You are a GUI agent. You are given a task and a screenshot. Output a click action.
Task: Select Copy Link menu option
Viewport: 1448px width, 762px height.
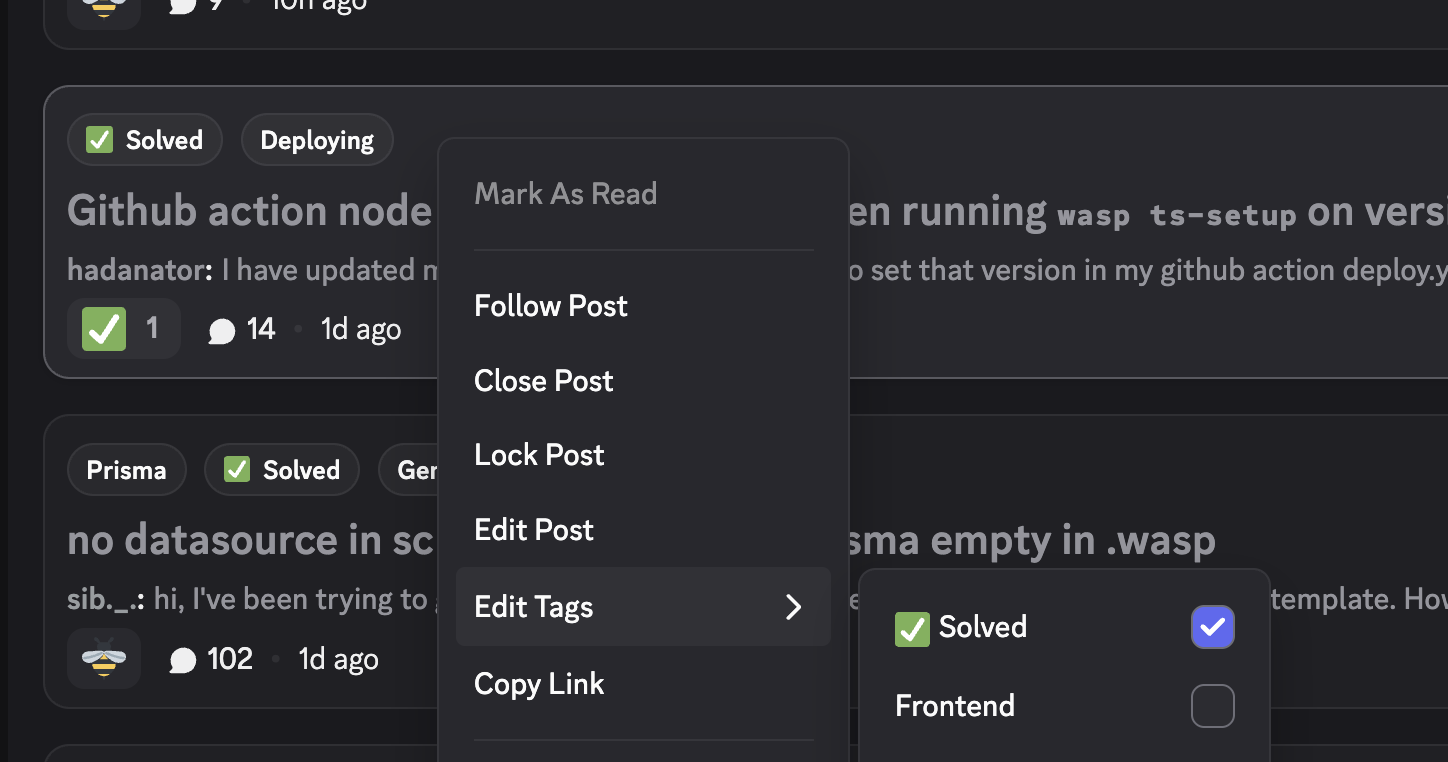pyautogui.click(x=539, y=684)
